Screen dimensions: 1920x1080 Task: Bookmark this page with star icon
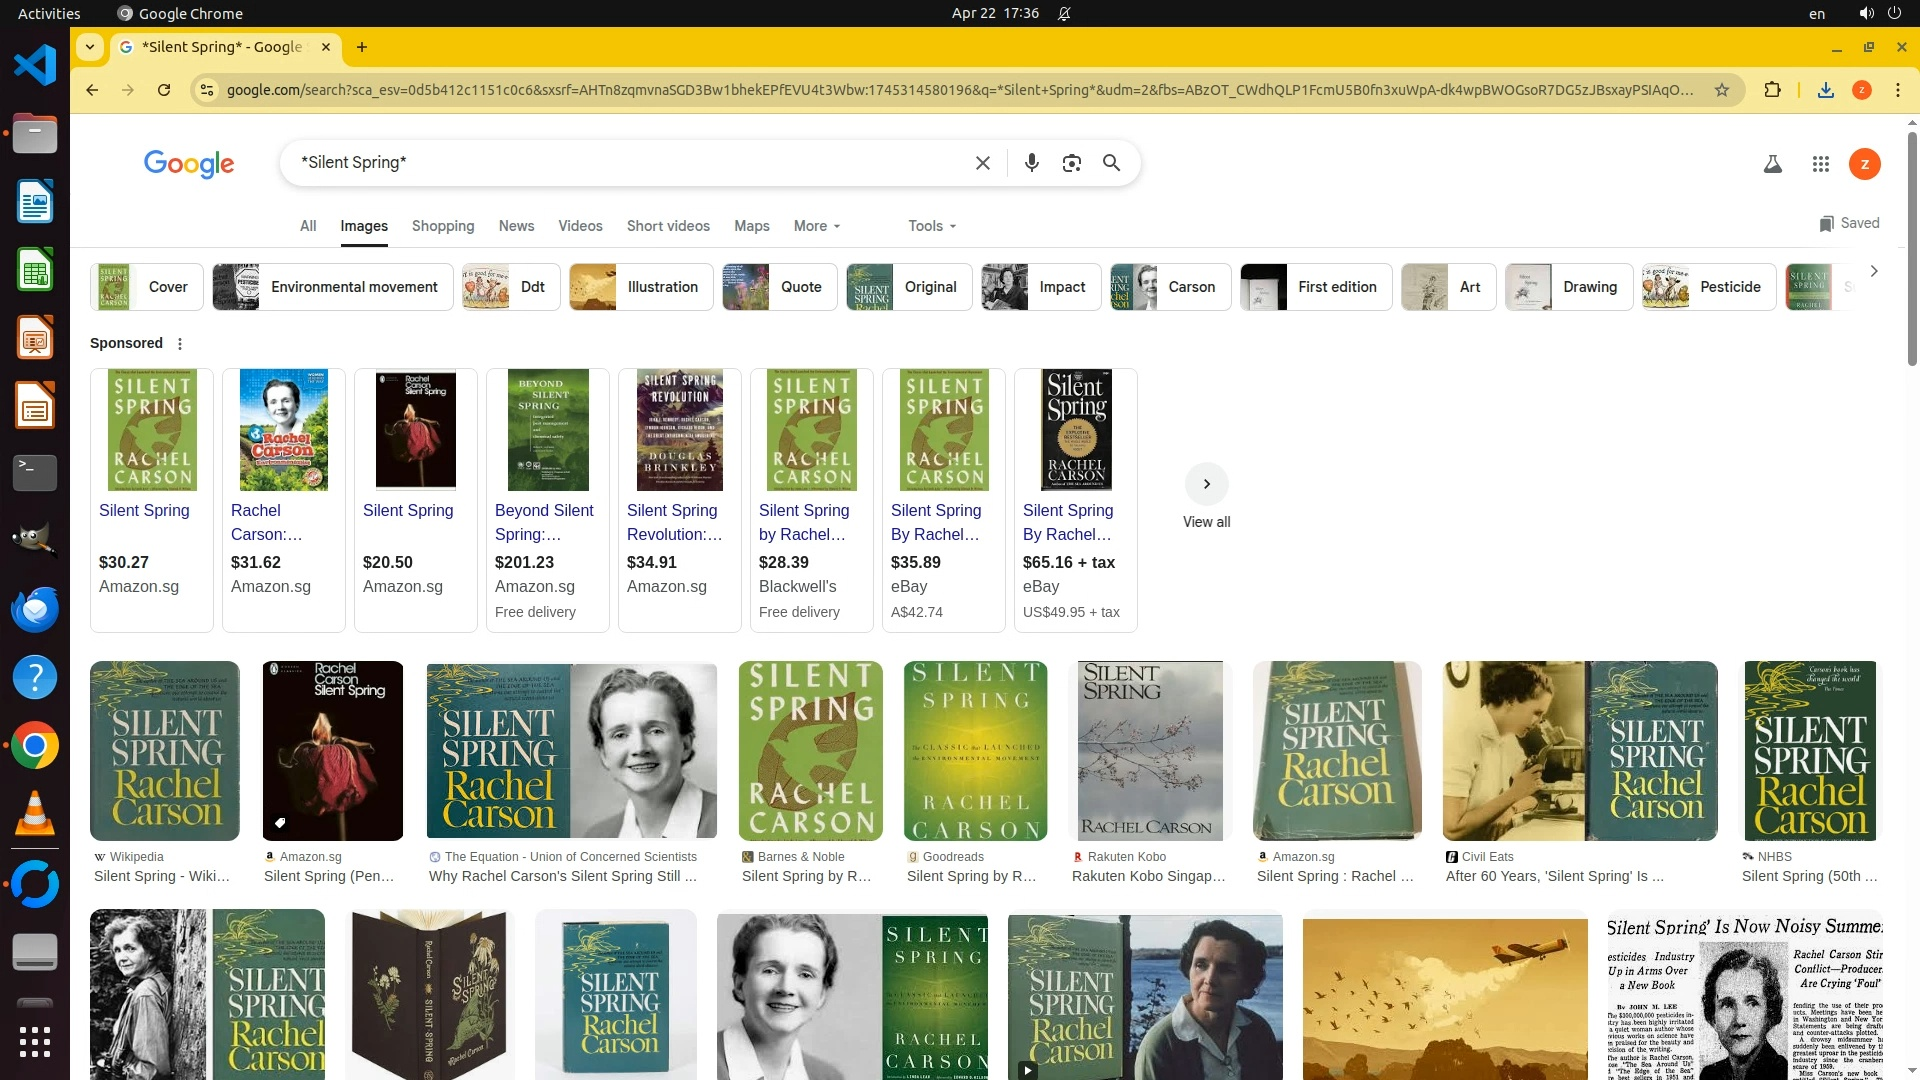[1721, 90]
